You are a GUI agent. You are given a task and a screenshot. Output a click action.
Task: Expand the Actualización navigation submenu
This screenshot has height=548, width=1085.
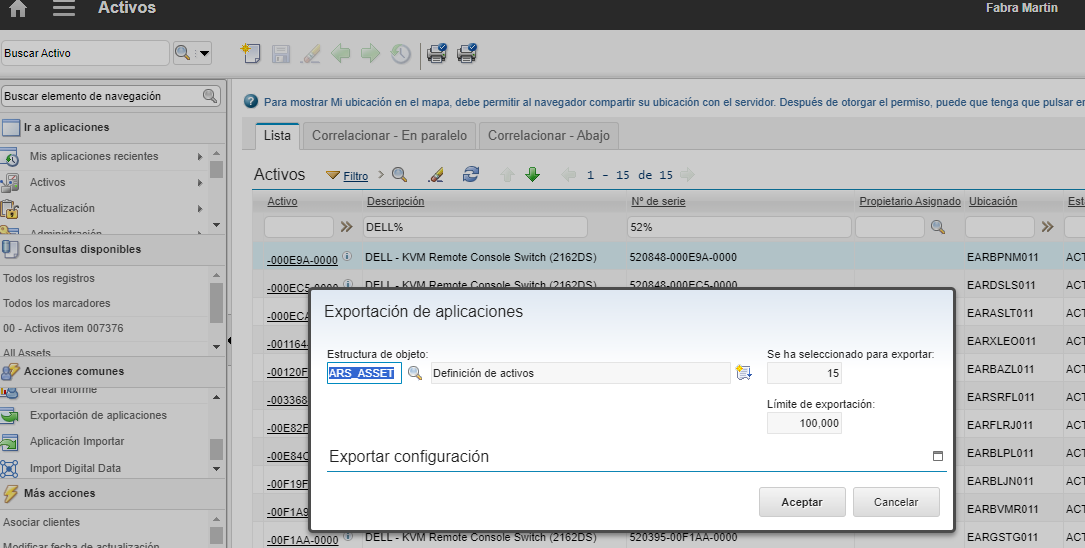coord(200,208)
